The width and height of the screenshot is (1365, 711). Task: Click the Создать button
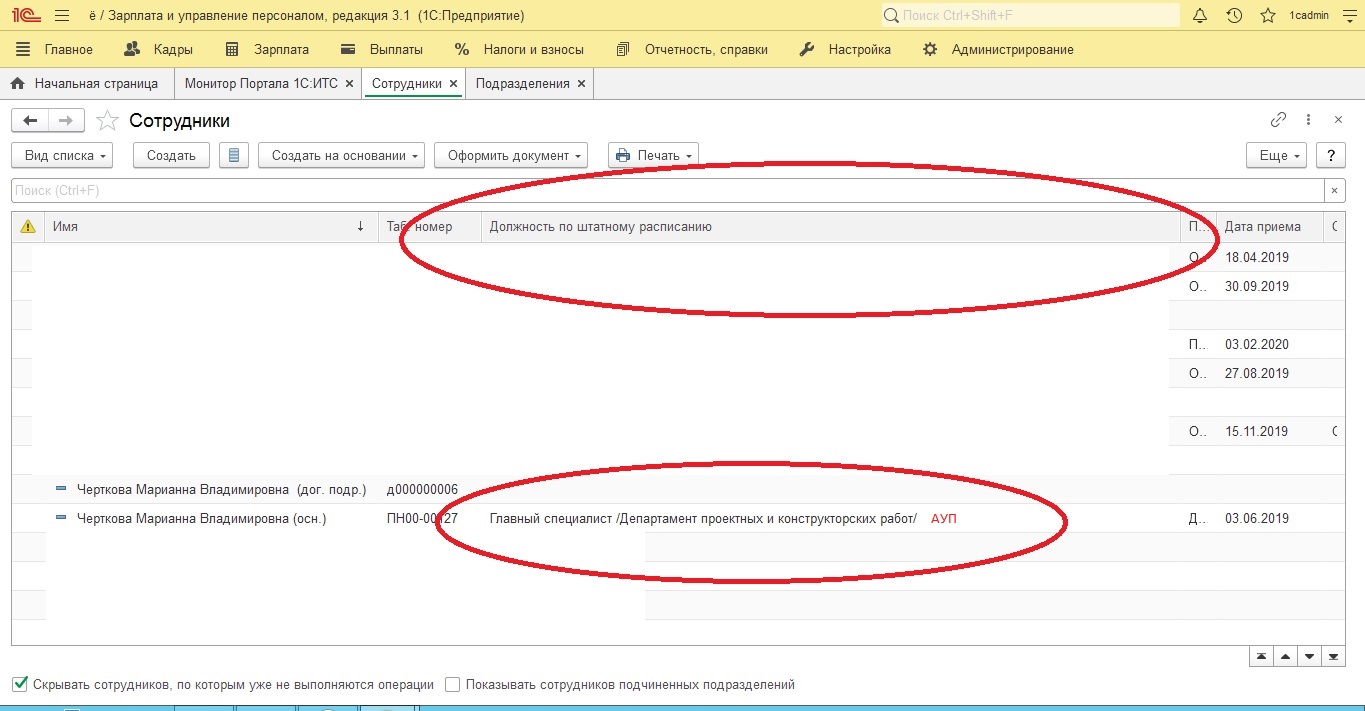pyautogui.click(x=171, y=155)
